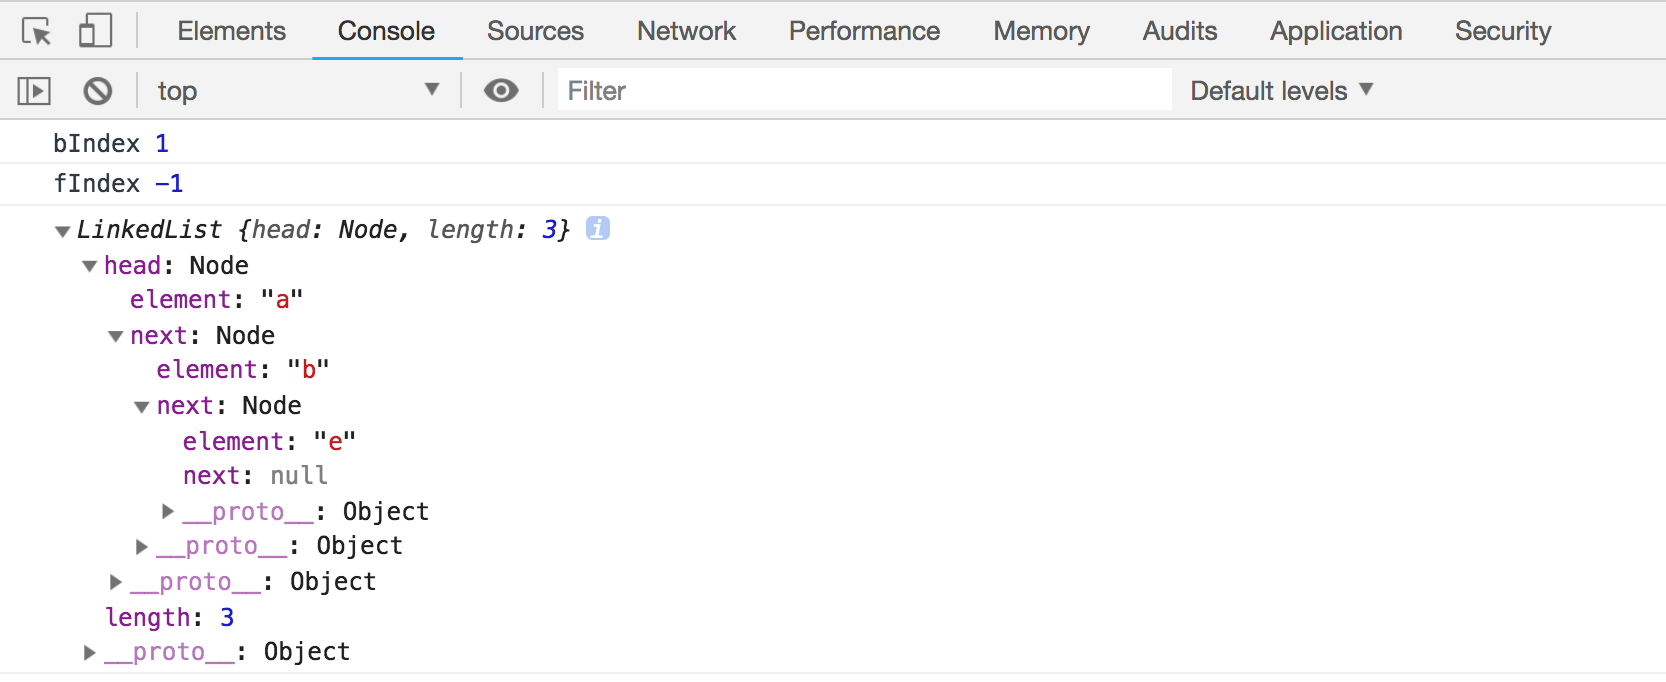The height and width of the screenshot is (682, 1666).
Task: Open the Default levels dropdown
Action: (1282, 91)
